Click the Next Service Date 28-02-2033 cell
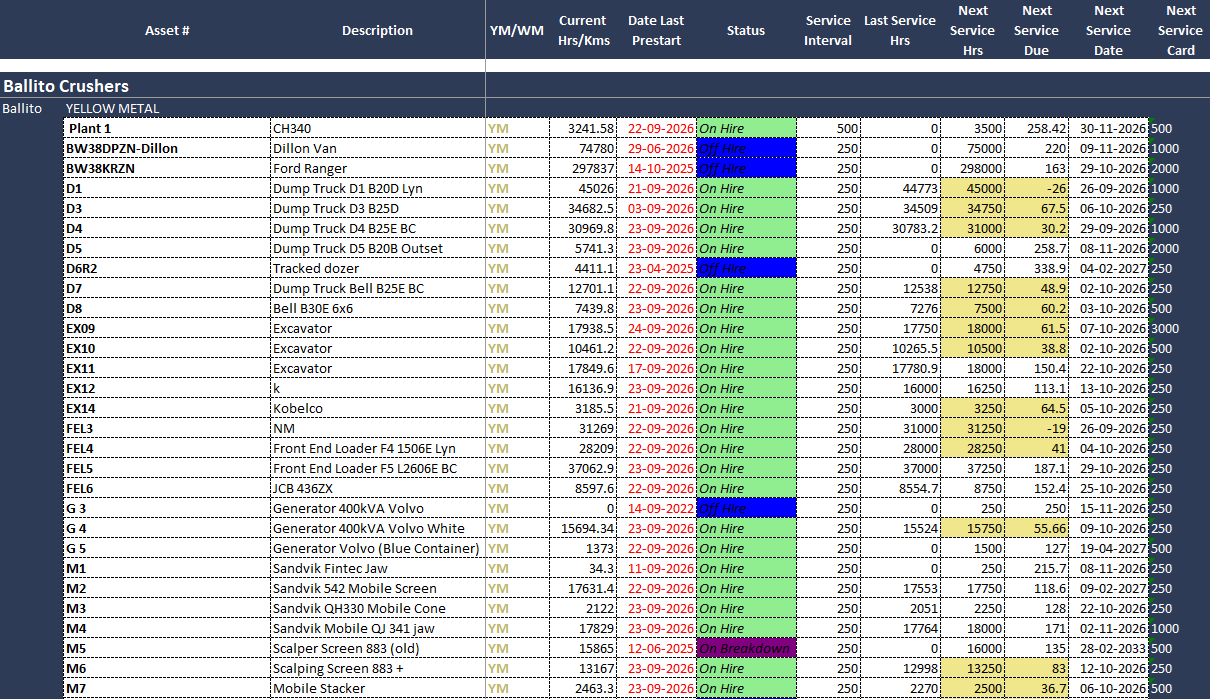 tap(1108, 648)
